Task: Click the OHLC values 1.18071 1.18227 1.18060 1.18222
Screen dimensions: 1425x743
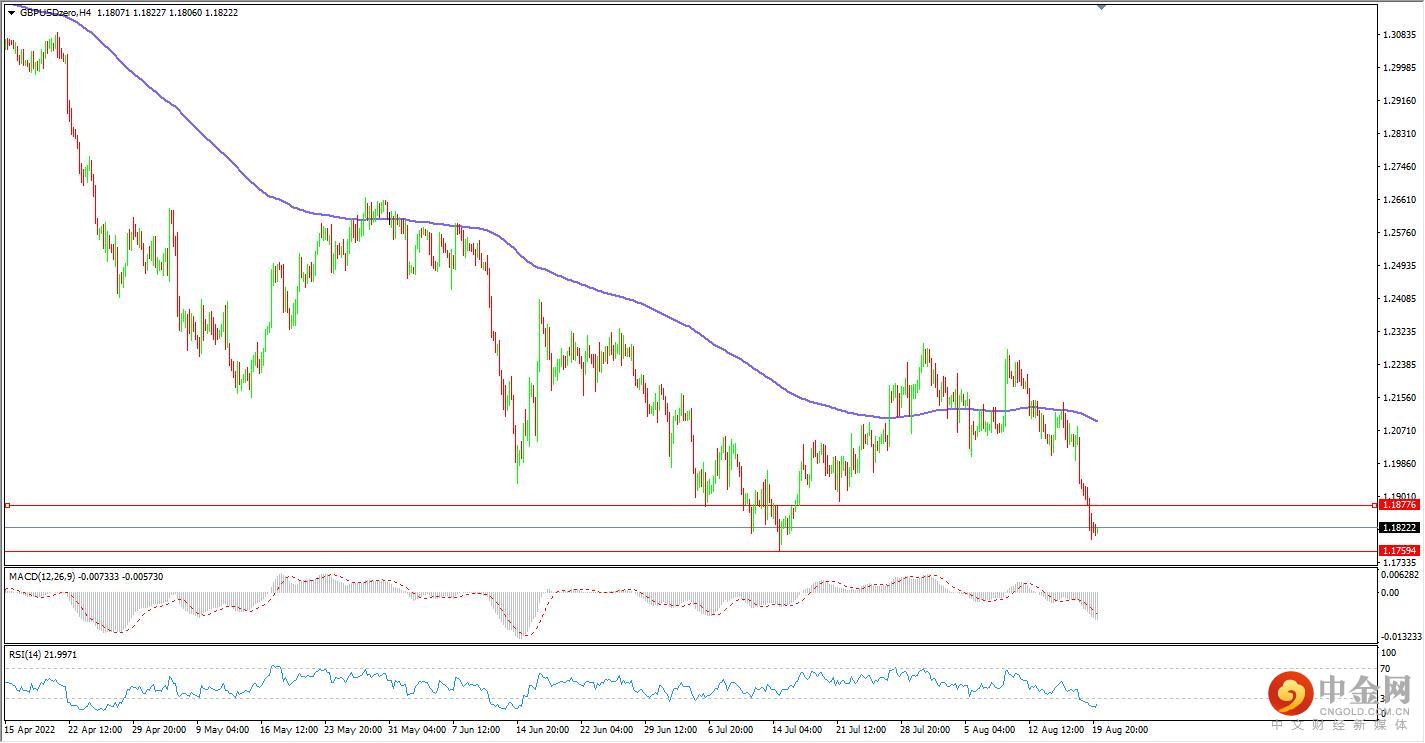Action: [167, 13]
